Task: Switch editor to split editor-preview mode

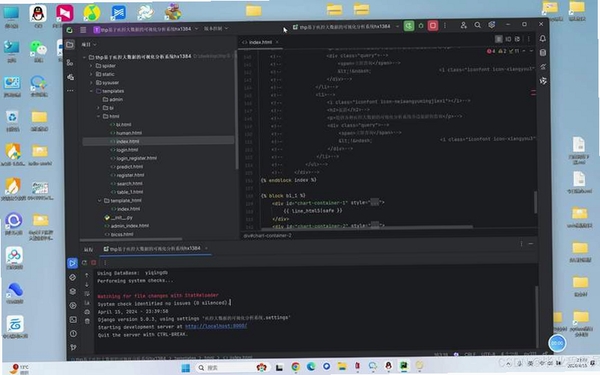Action: 508,39
